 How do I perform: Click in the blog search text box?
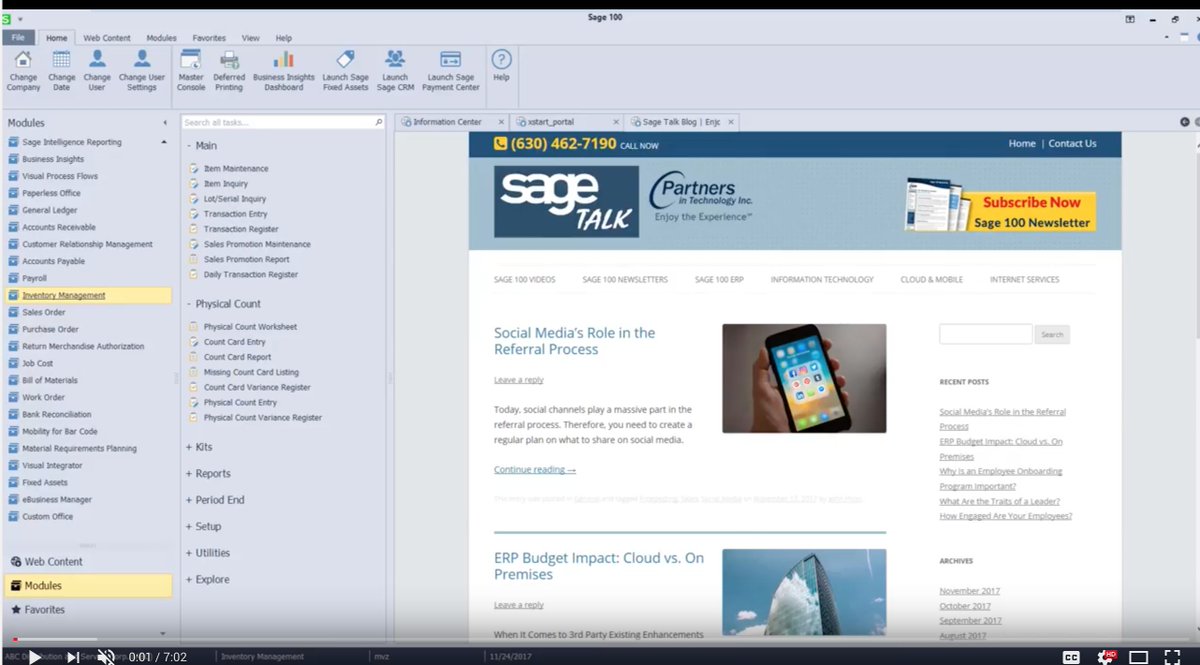(x=985, y=334)
